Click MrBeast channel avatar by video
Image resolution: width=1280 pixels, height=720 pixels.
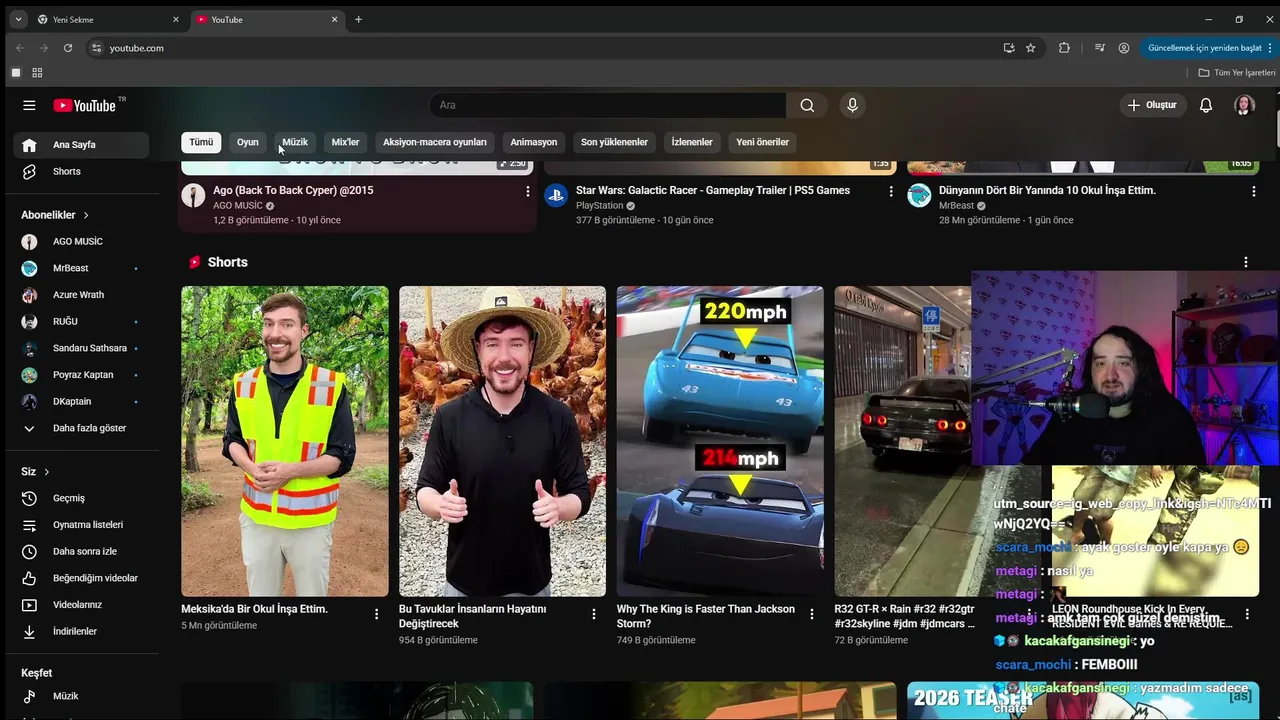[x=919, y=195]
